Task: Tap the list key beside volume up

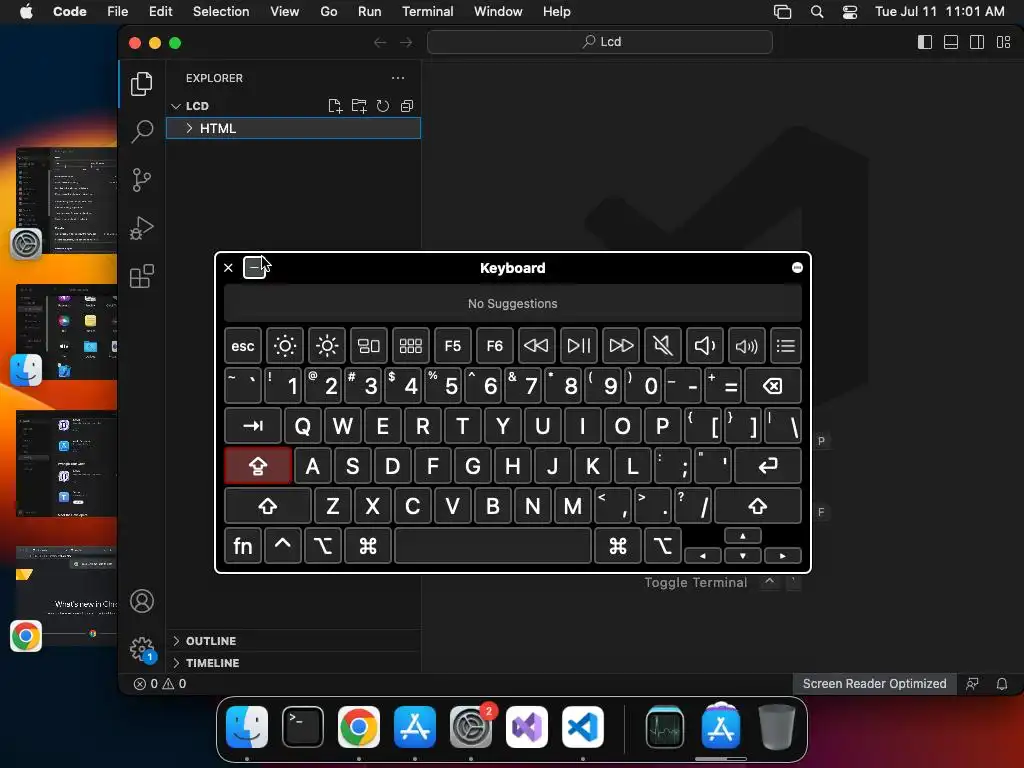Action: pos(786,345)
